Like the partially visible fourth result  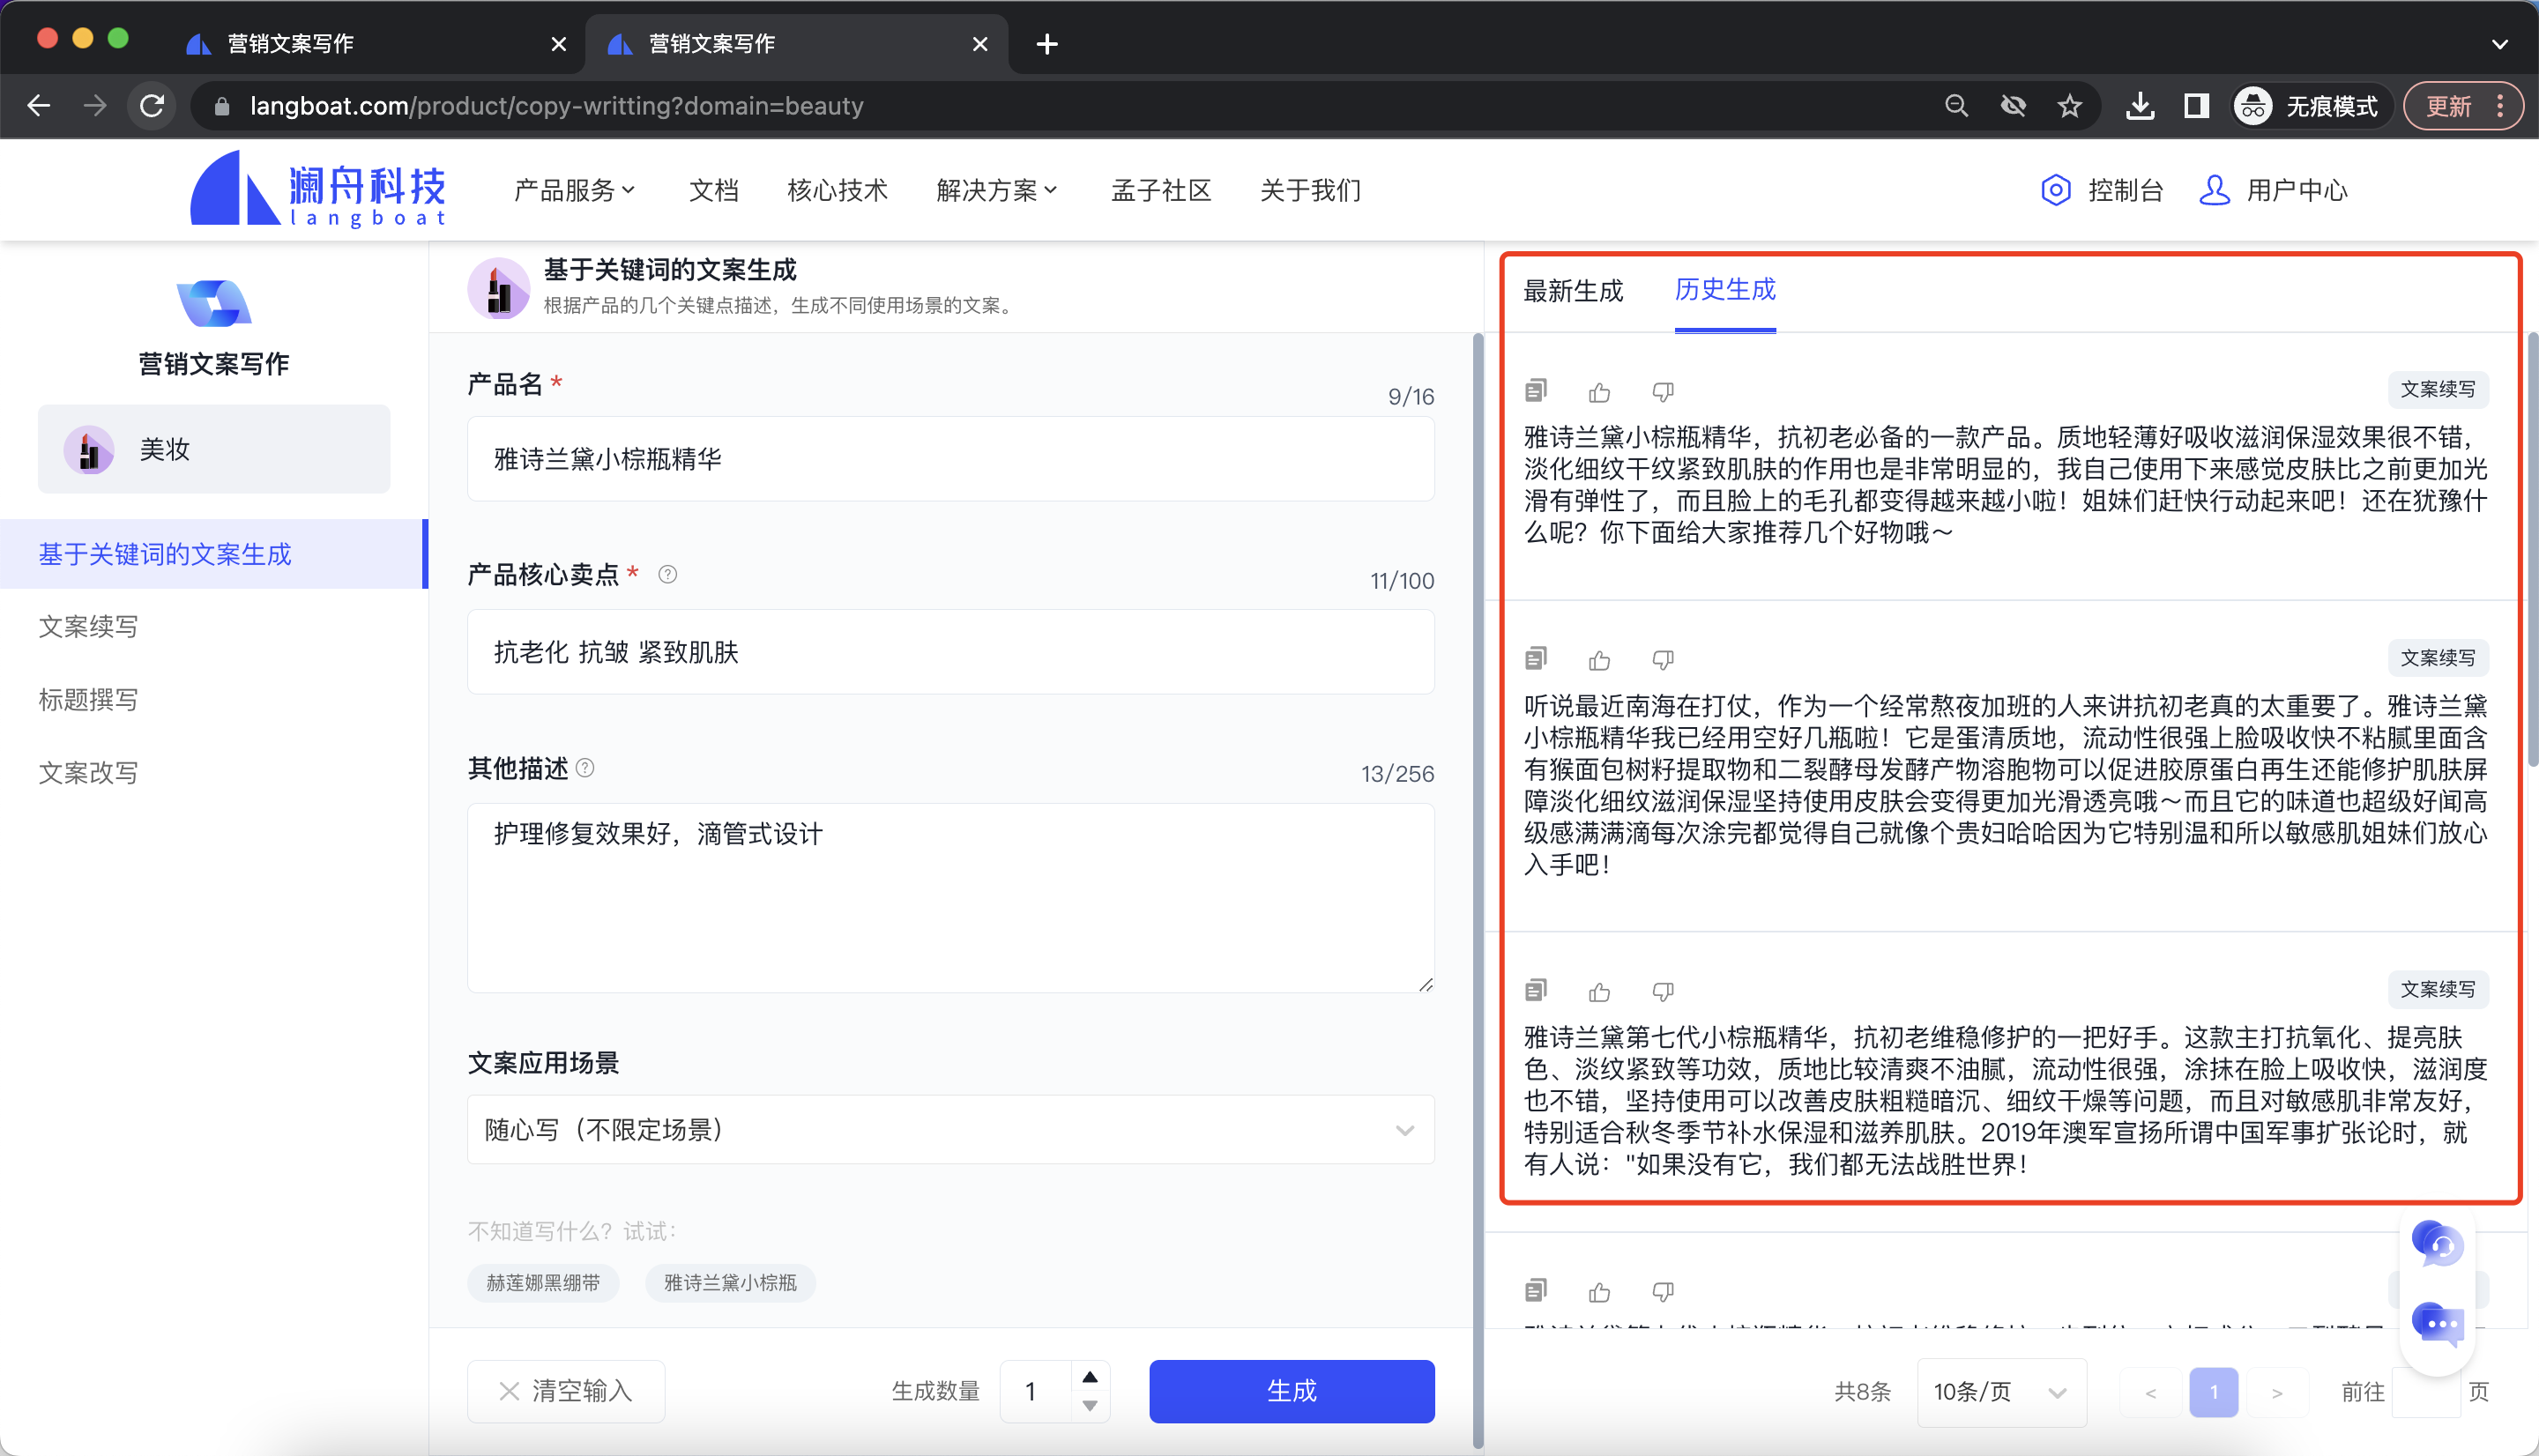(1599, 1292)
